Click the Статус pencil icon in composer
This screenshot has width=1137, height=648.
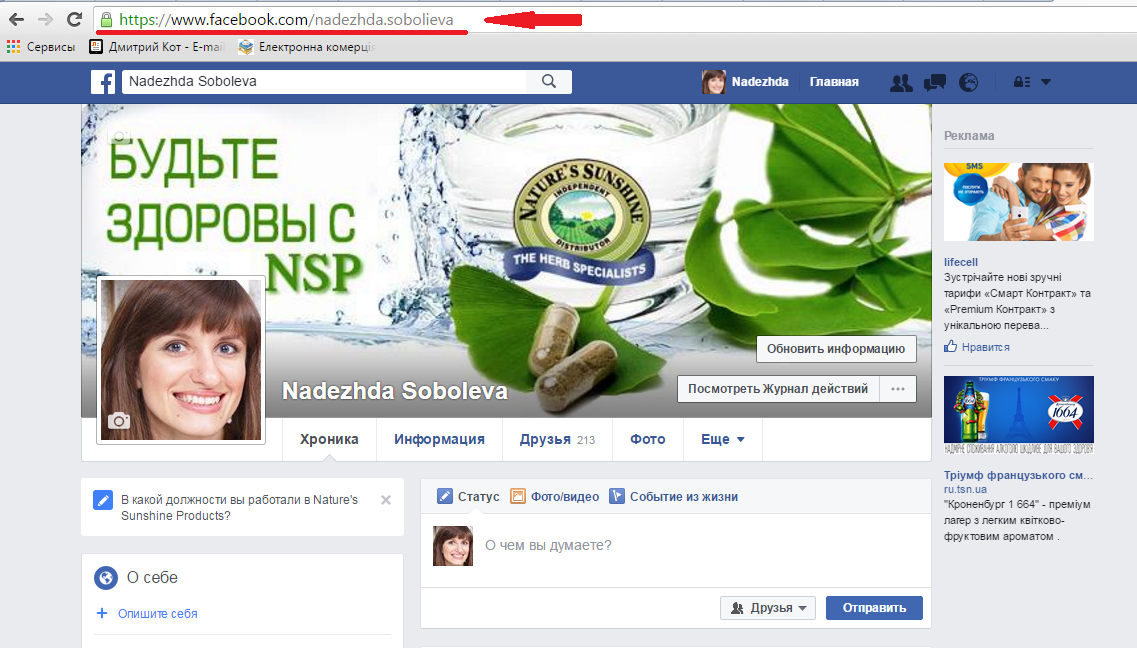(x=445, y=497)
